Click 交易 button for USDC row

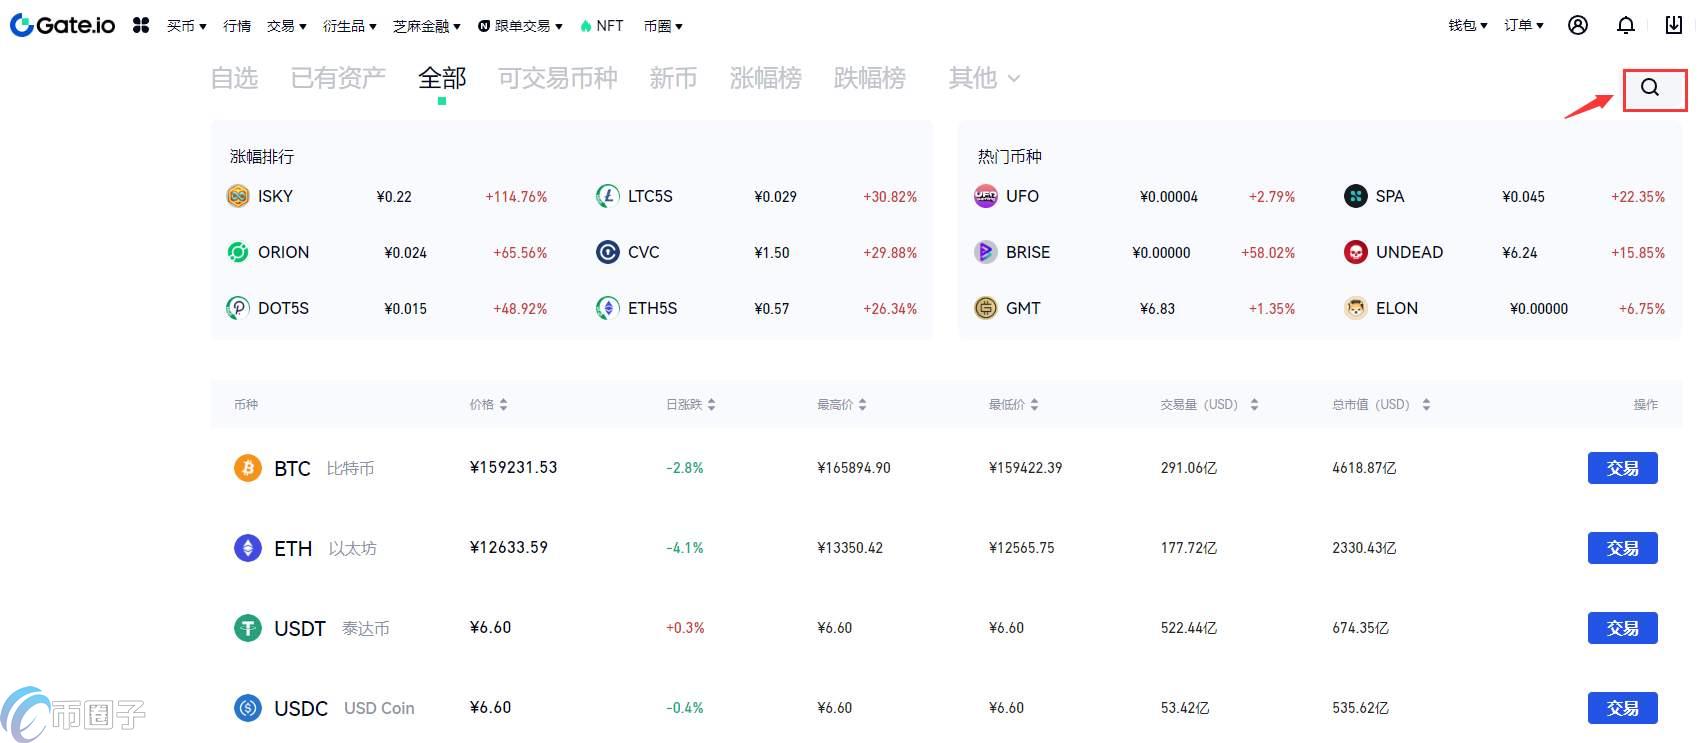point(1622,708)
